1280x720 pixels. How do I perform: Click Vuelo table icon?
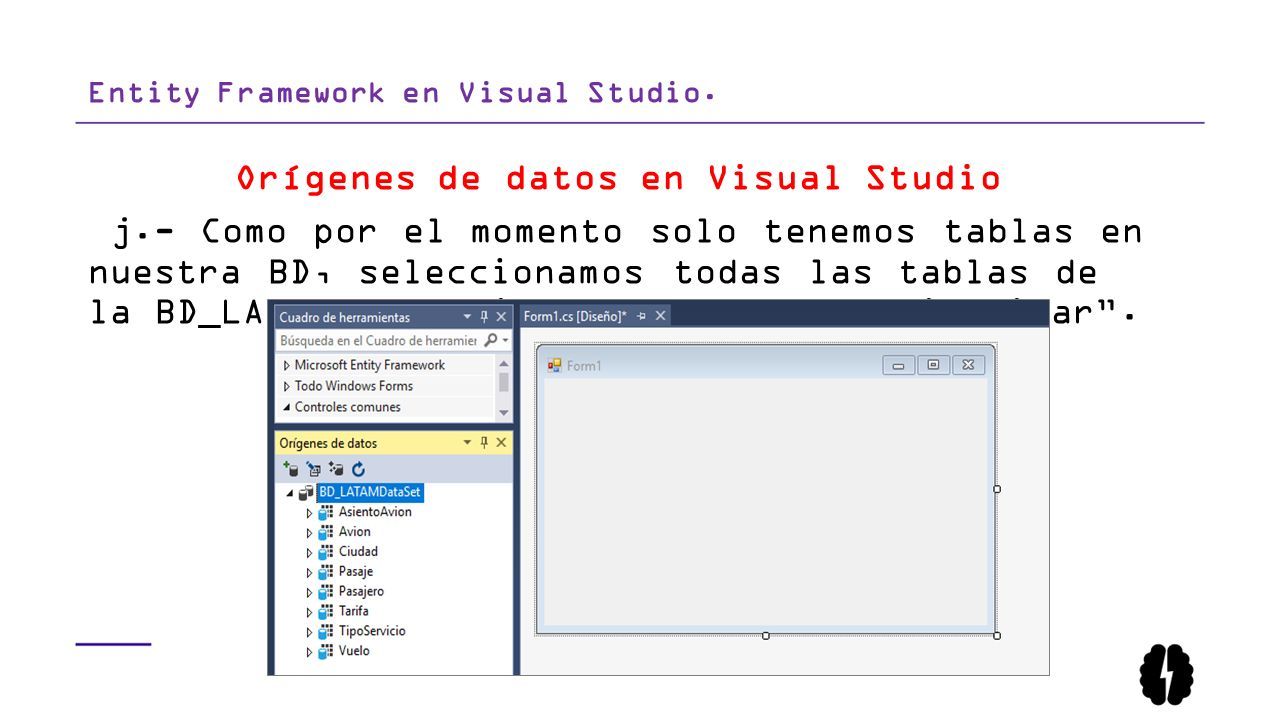point(326,651)
